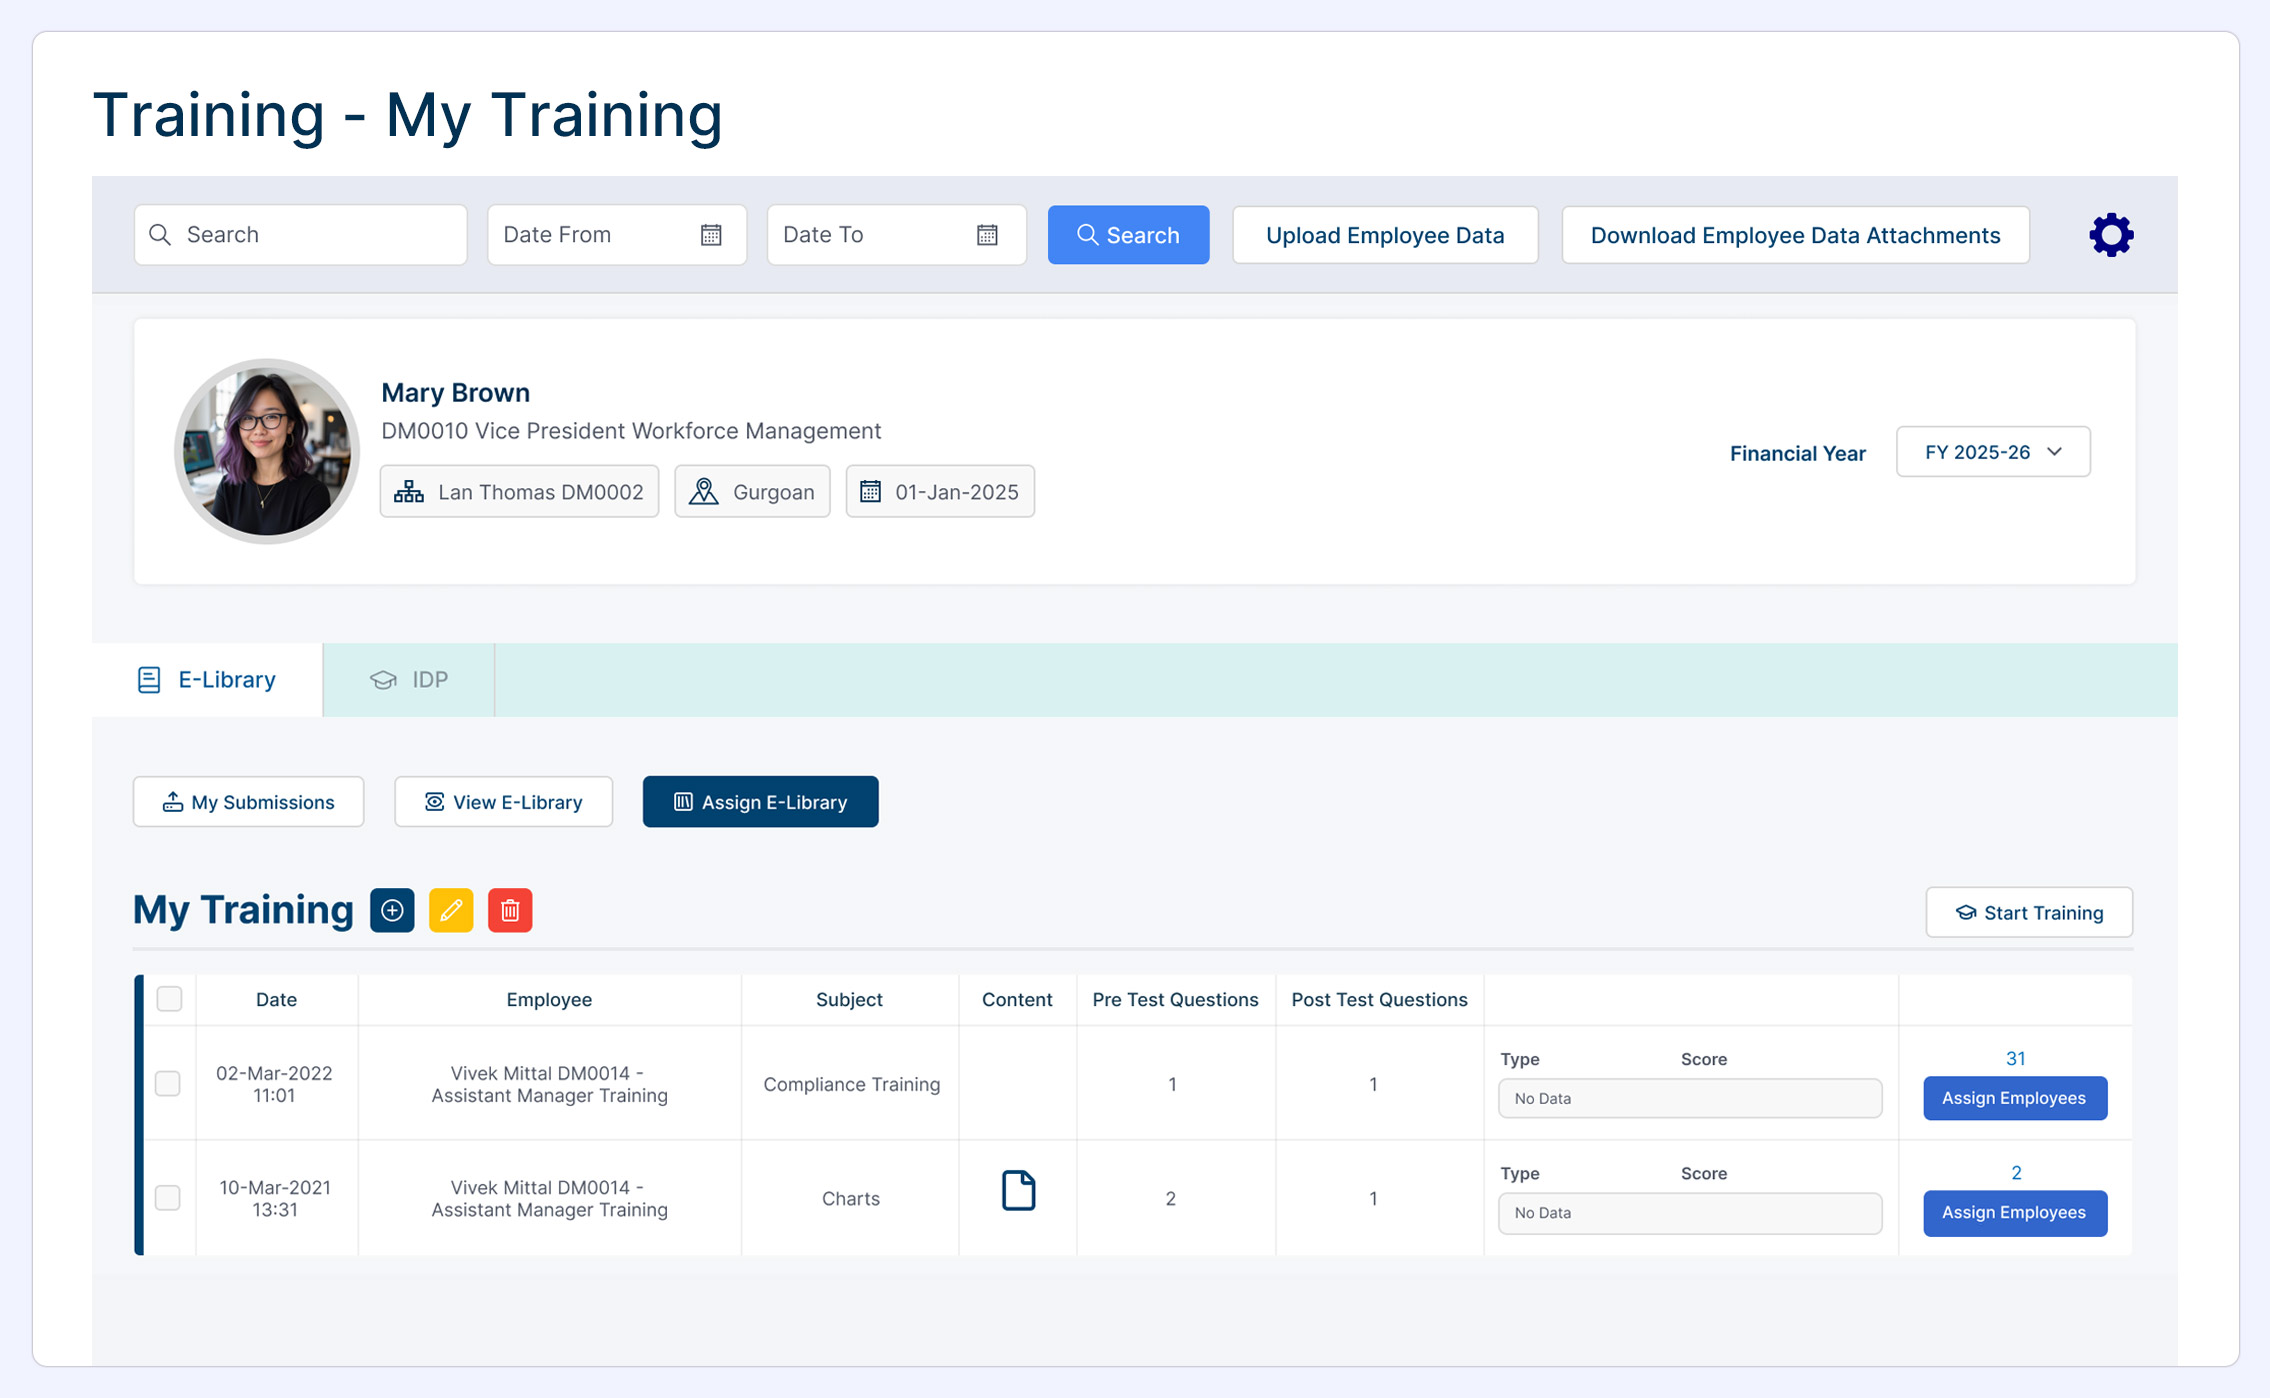Open the Date To calendar icon

pos(987,235)
